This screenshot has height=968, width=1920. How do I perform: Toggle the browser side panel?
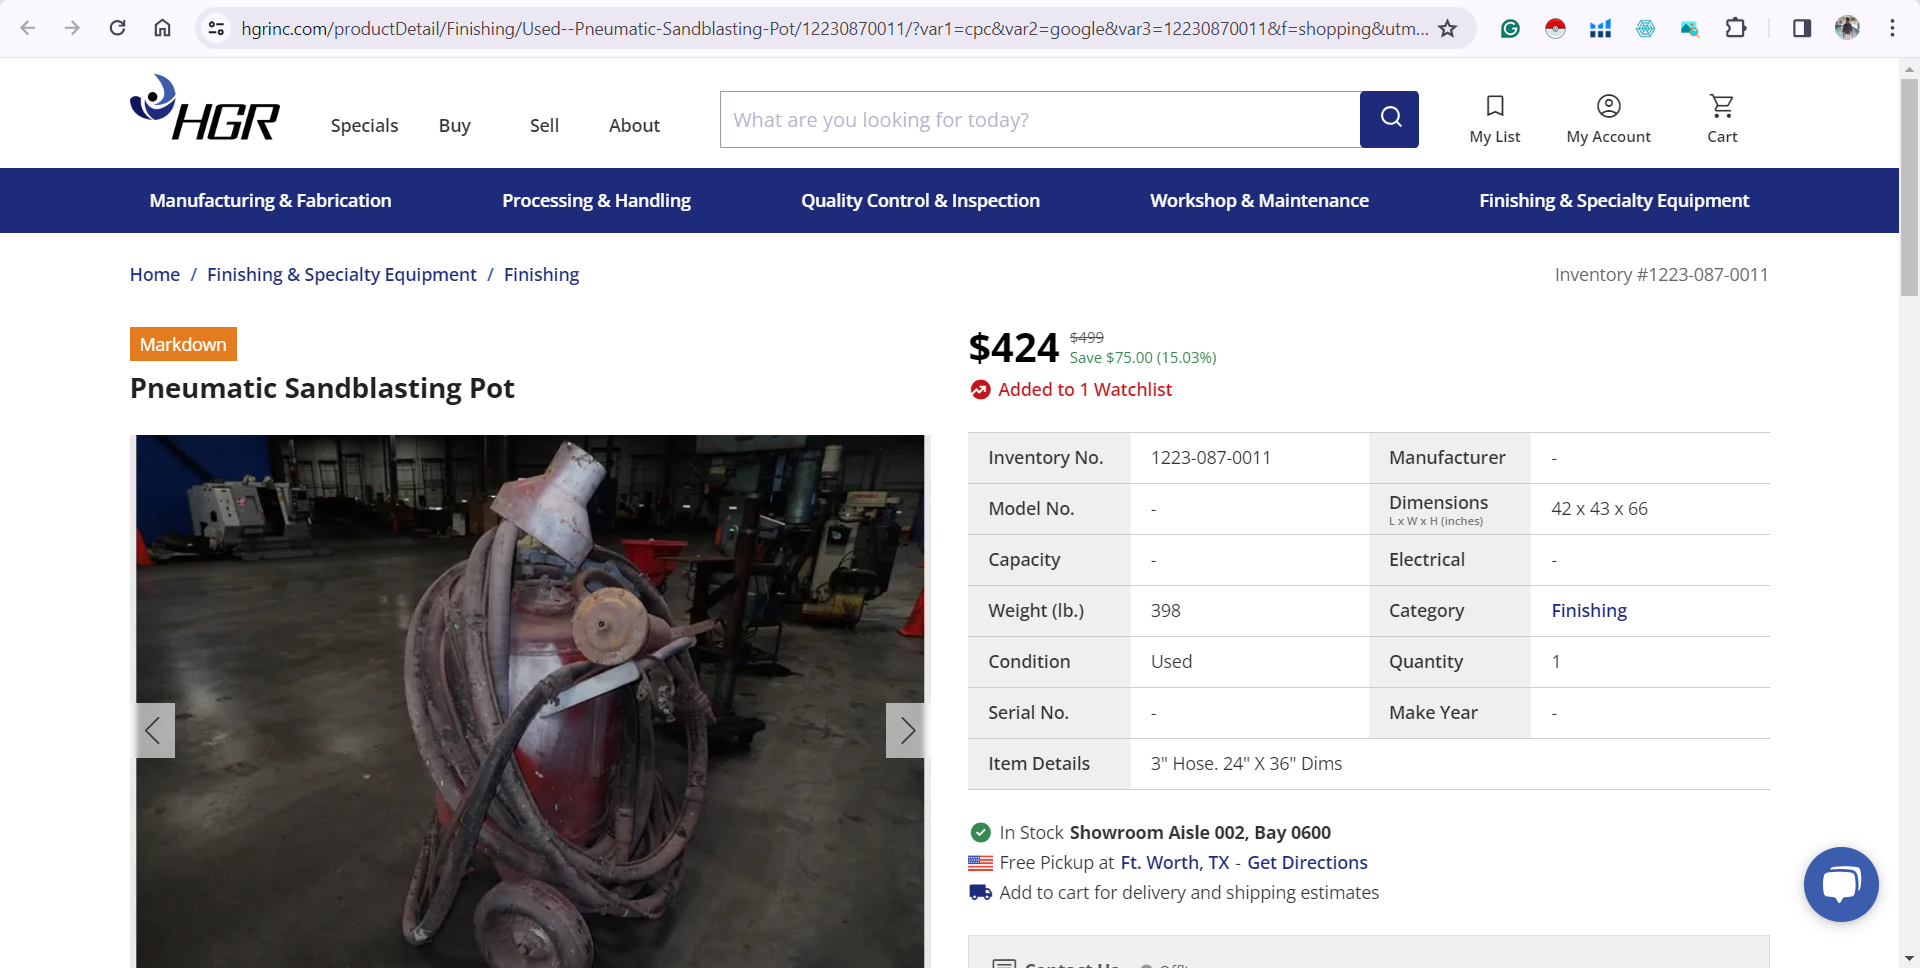tap(1802, 28)
